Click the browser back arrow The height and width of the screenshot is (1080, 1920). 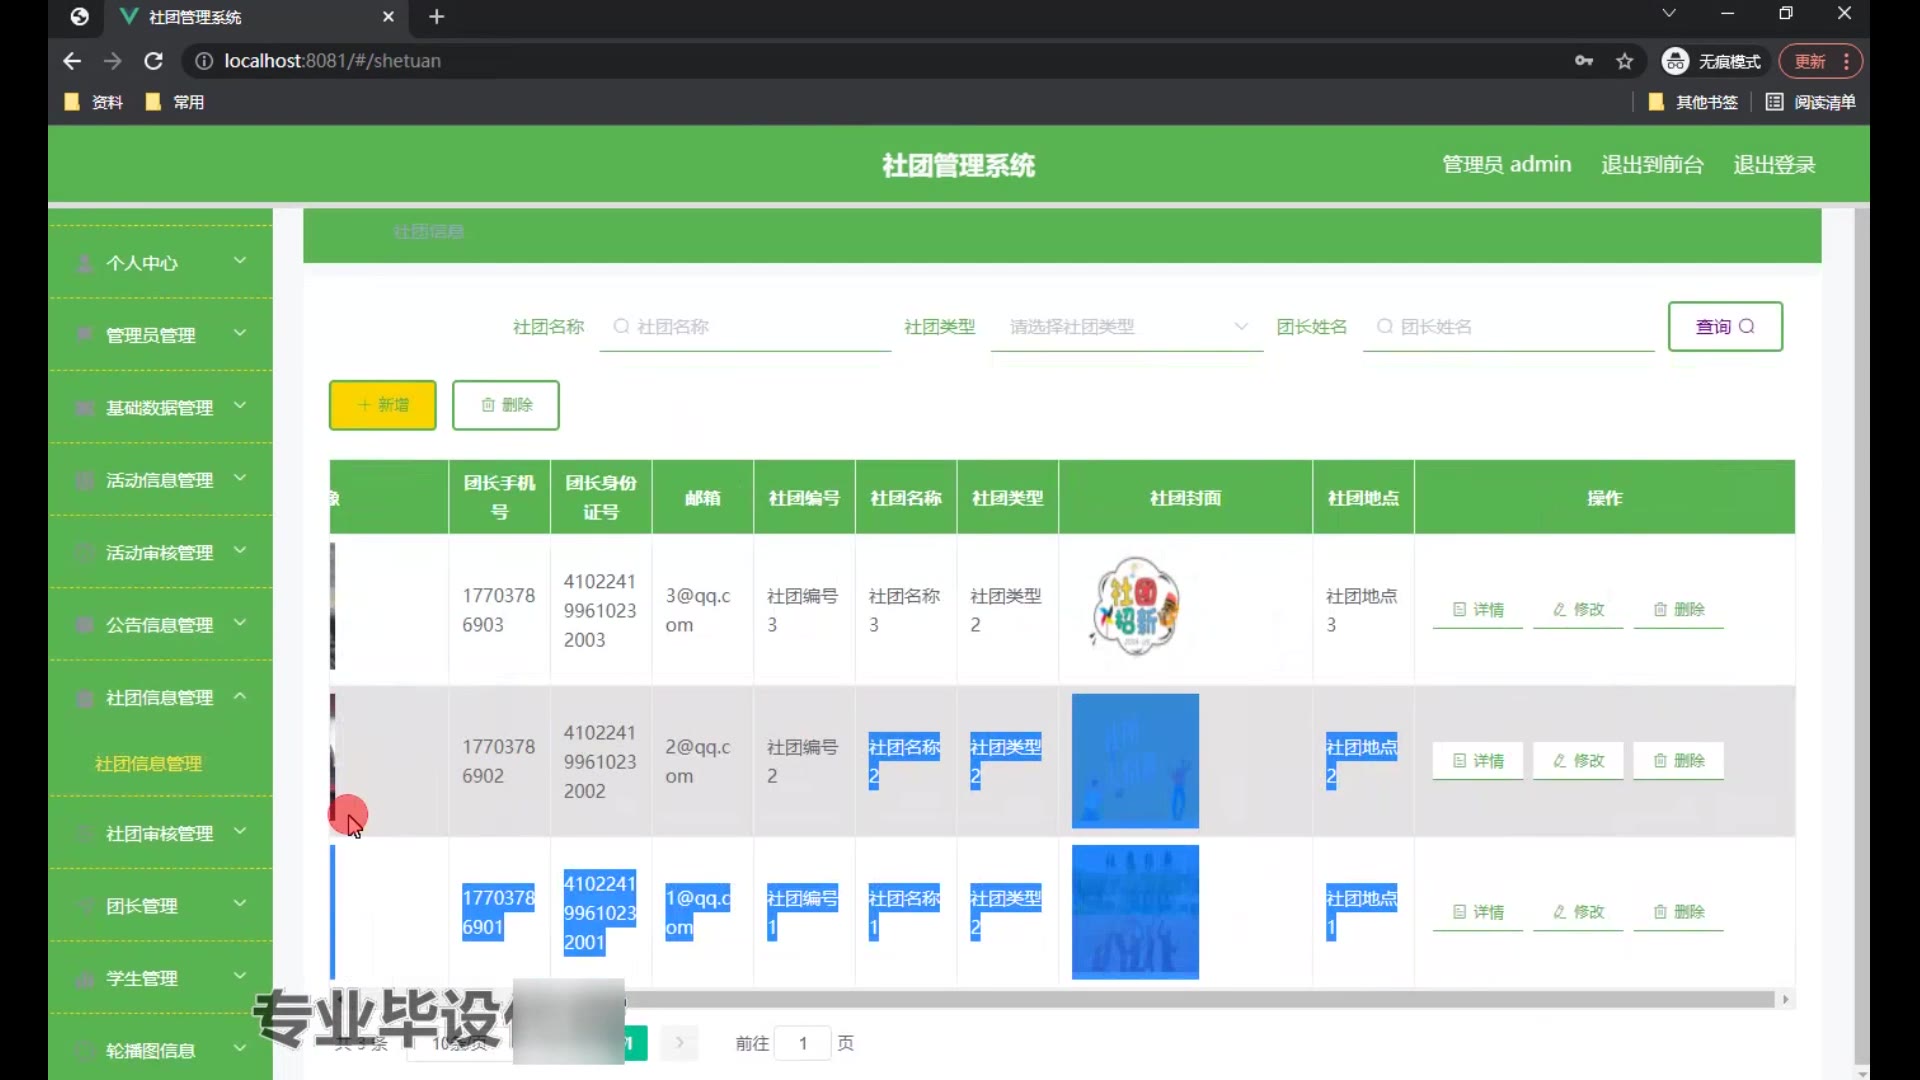[72, 61]
